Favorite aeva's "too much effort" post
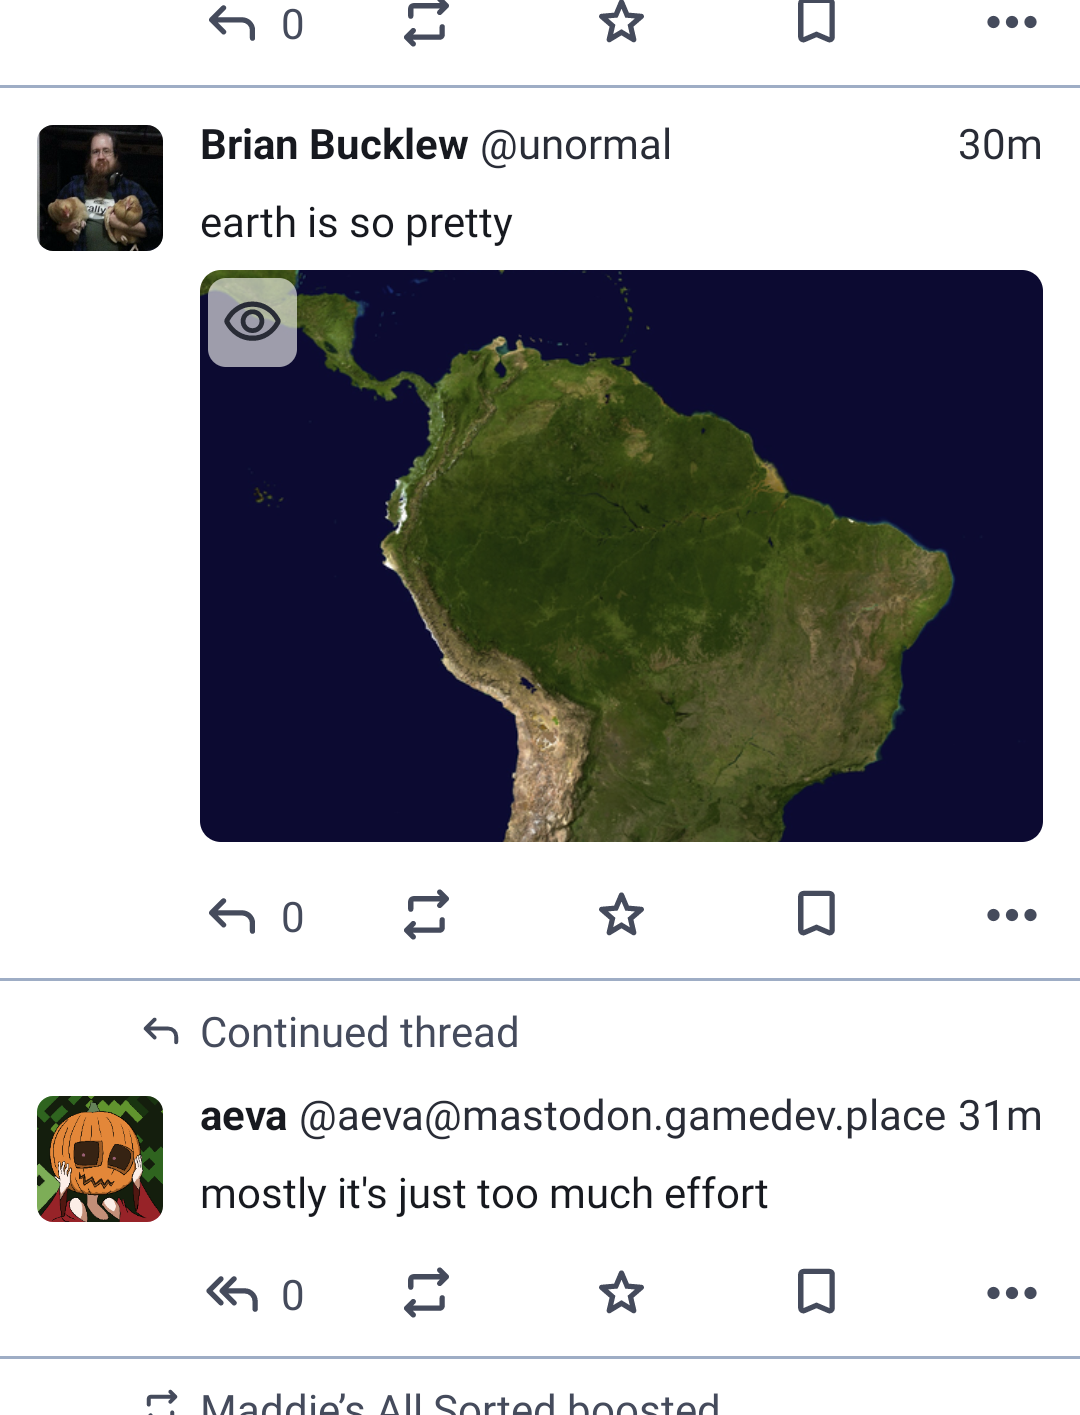This screenshot has width=1080, height=1415. (621, 1293)
